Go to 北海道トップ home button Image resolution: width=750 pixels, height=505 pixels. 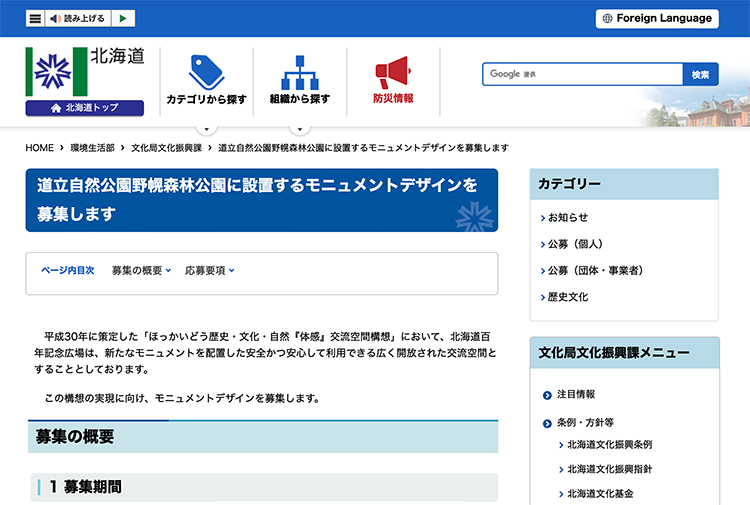[x=85, y=108]
